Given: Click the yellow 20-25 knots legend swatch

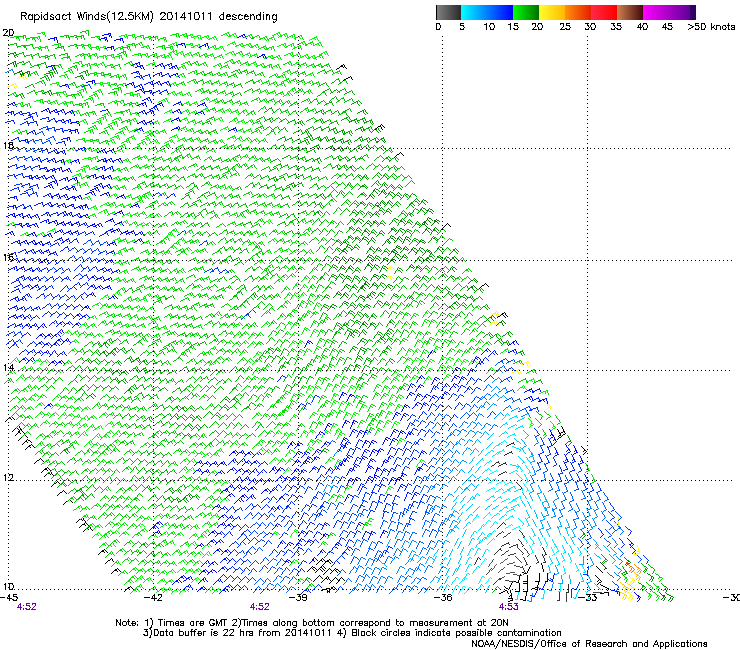Looking at the screenshot, I should (x=552, y=12).
